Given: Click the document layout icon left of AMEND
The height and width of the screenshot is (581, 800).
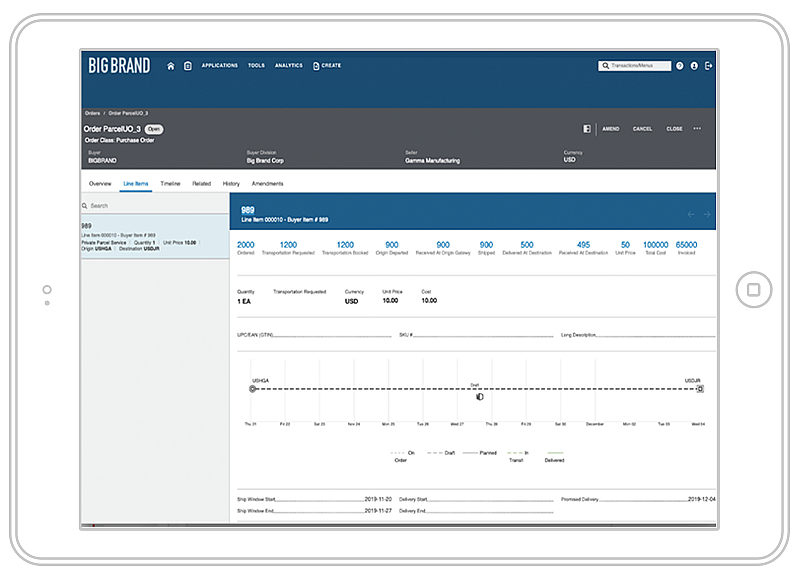Looking at the screenshot, I should click(587, 128).
